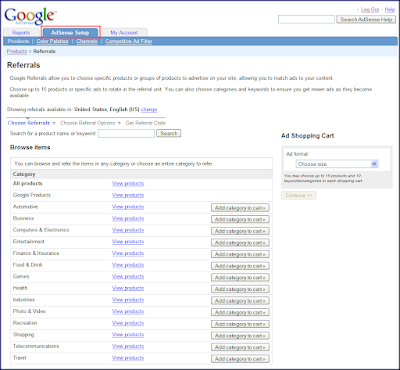Image resolution: width=400 pixels, height=370 pixels.
Task: Click the Search button next to keyword field
Action: click(x=169, y=133)
